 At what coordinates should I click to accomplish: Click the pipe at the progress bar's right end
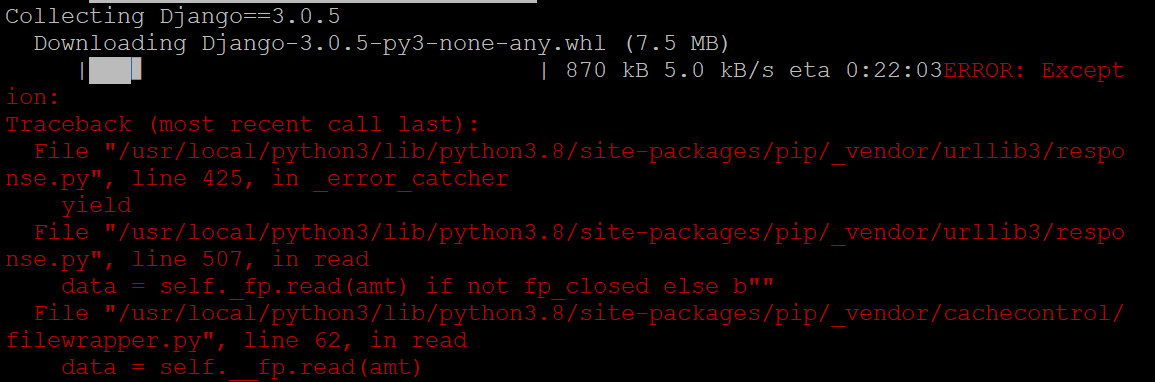(x=544, y=71)
